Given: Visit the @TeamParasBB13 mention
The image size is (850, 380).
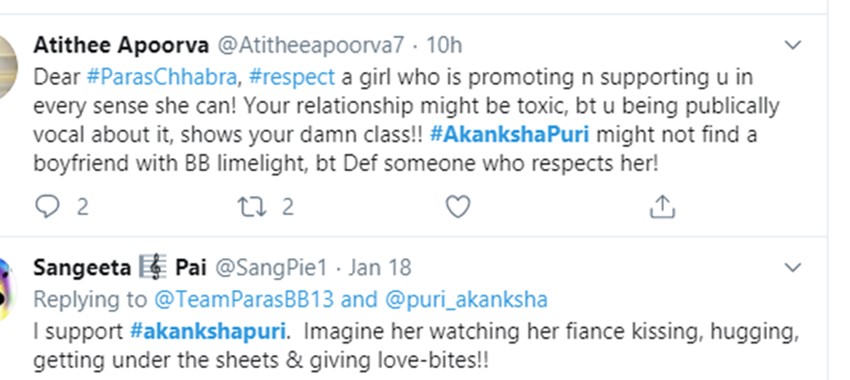Looking at the screenshot, I should tap(243, 299).
